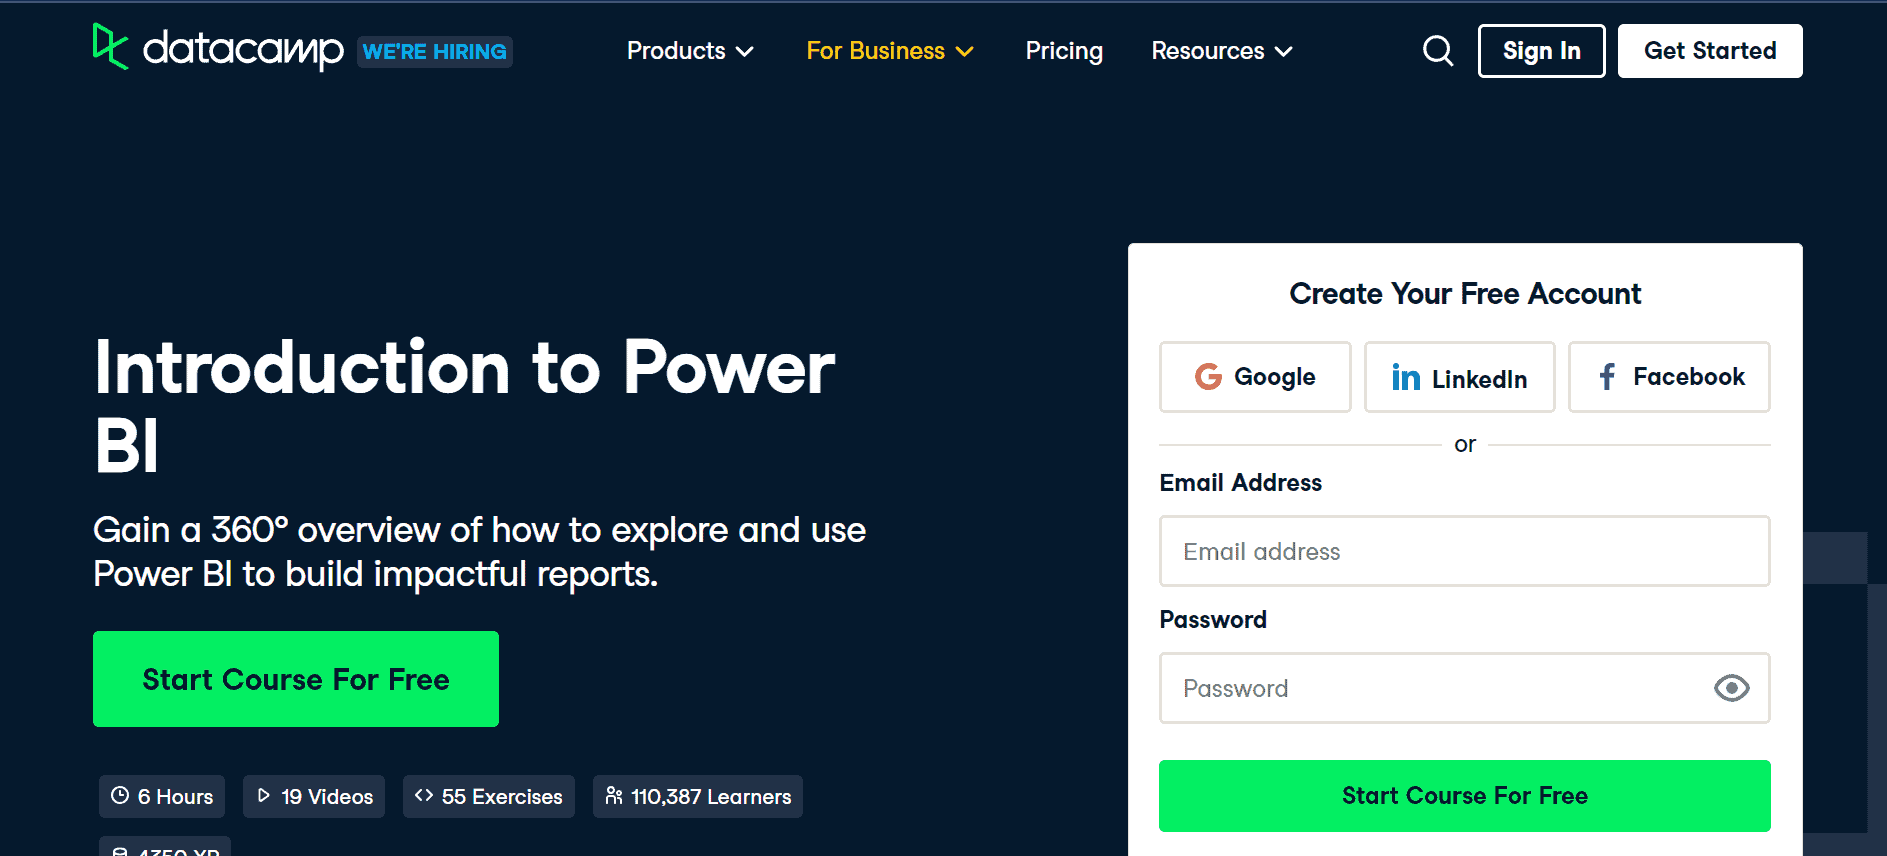Click the Create Your Free Account title
The height and width of the screenshot is (856, 1887).
[1465, 294]
